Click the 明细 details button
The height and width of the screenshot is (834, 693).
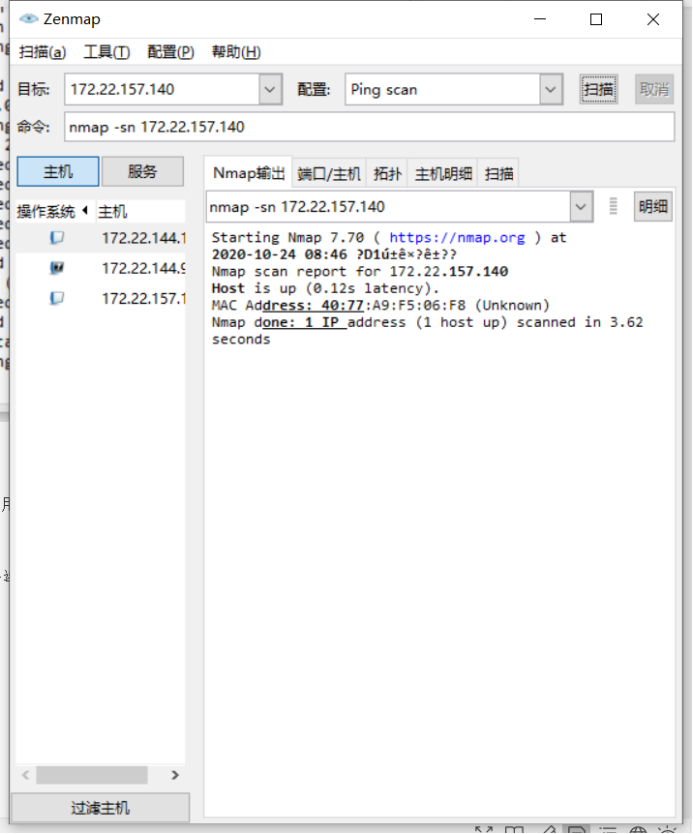click(x=653, y=206)
